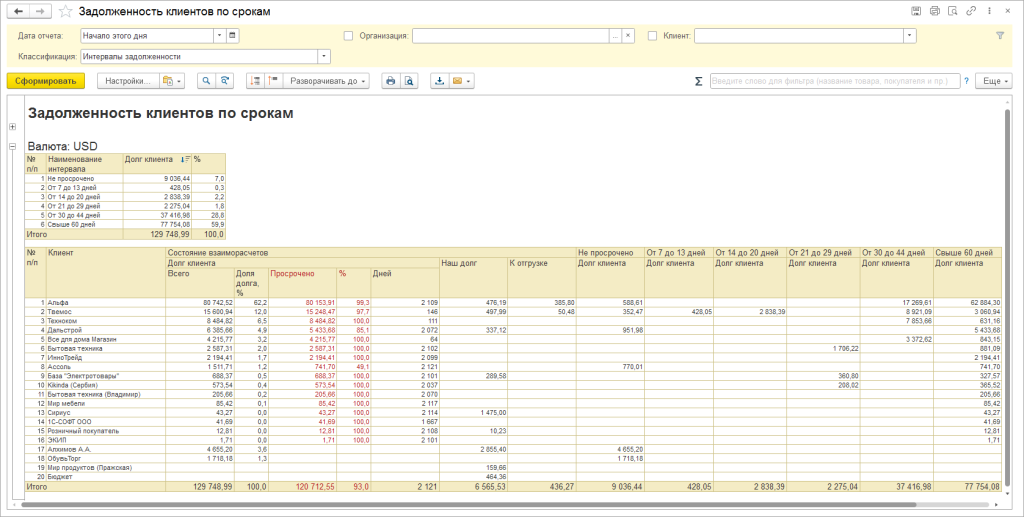Click the printer icon in the title bar
The image size is (1024, 517).
(x=935, y=11)
